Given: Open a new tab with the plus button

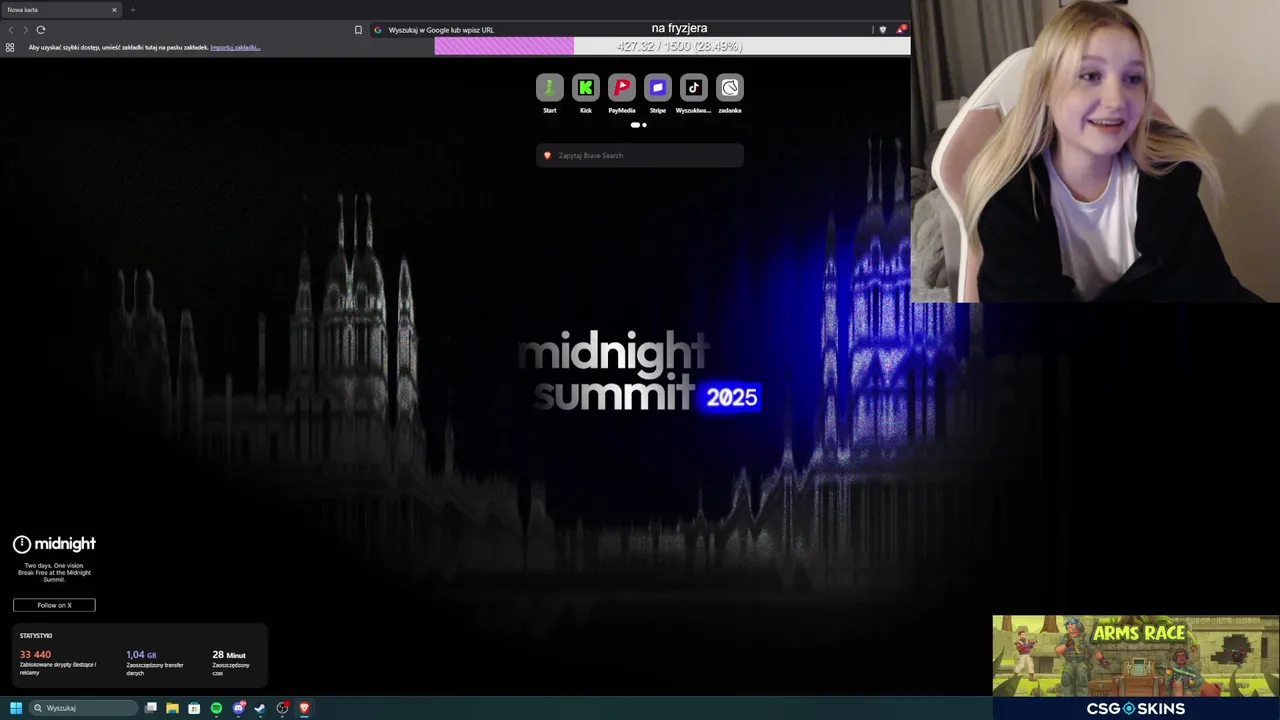Looking at the screenshot, I should coord(132,10).
